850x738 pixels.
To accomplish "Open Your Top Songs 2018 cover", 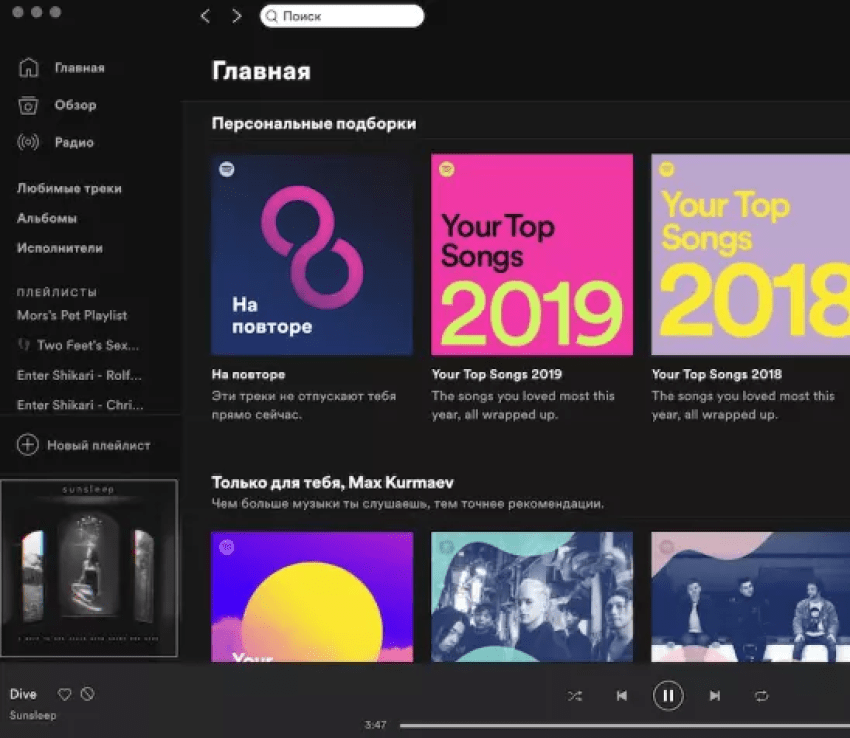I will pos(751,255).
